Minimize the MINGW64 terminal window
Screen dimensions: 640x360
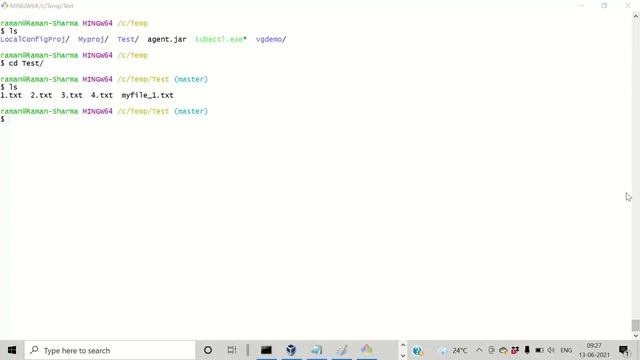tap(581, 5)
